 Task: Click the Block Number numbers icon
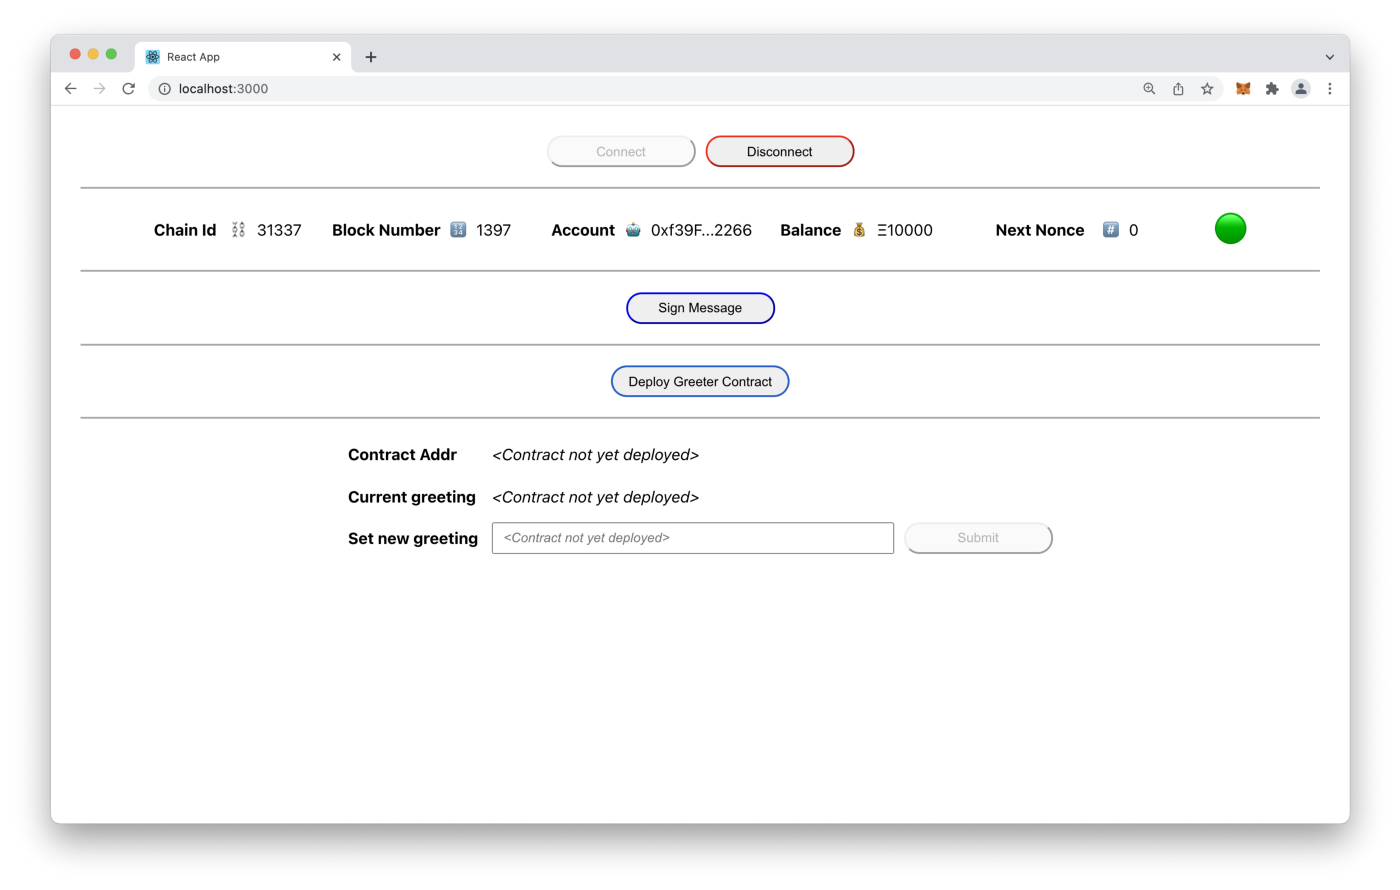(x=458, y=230)
